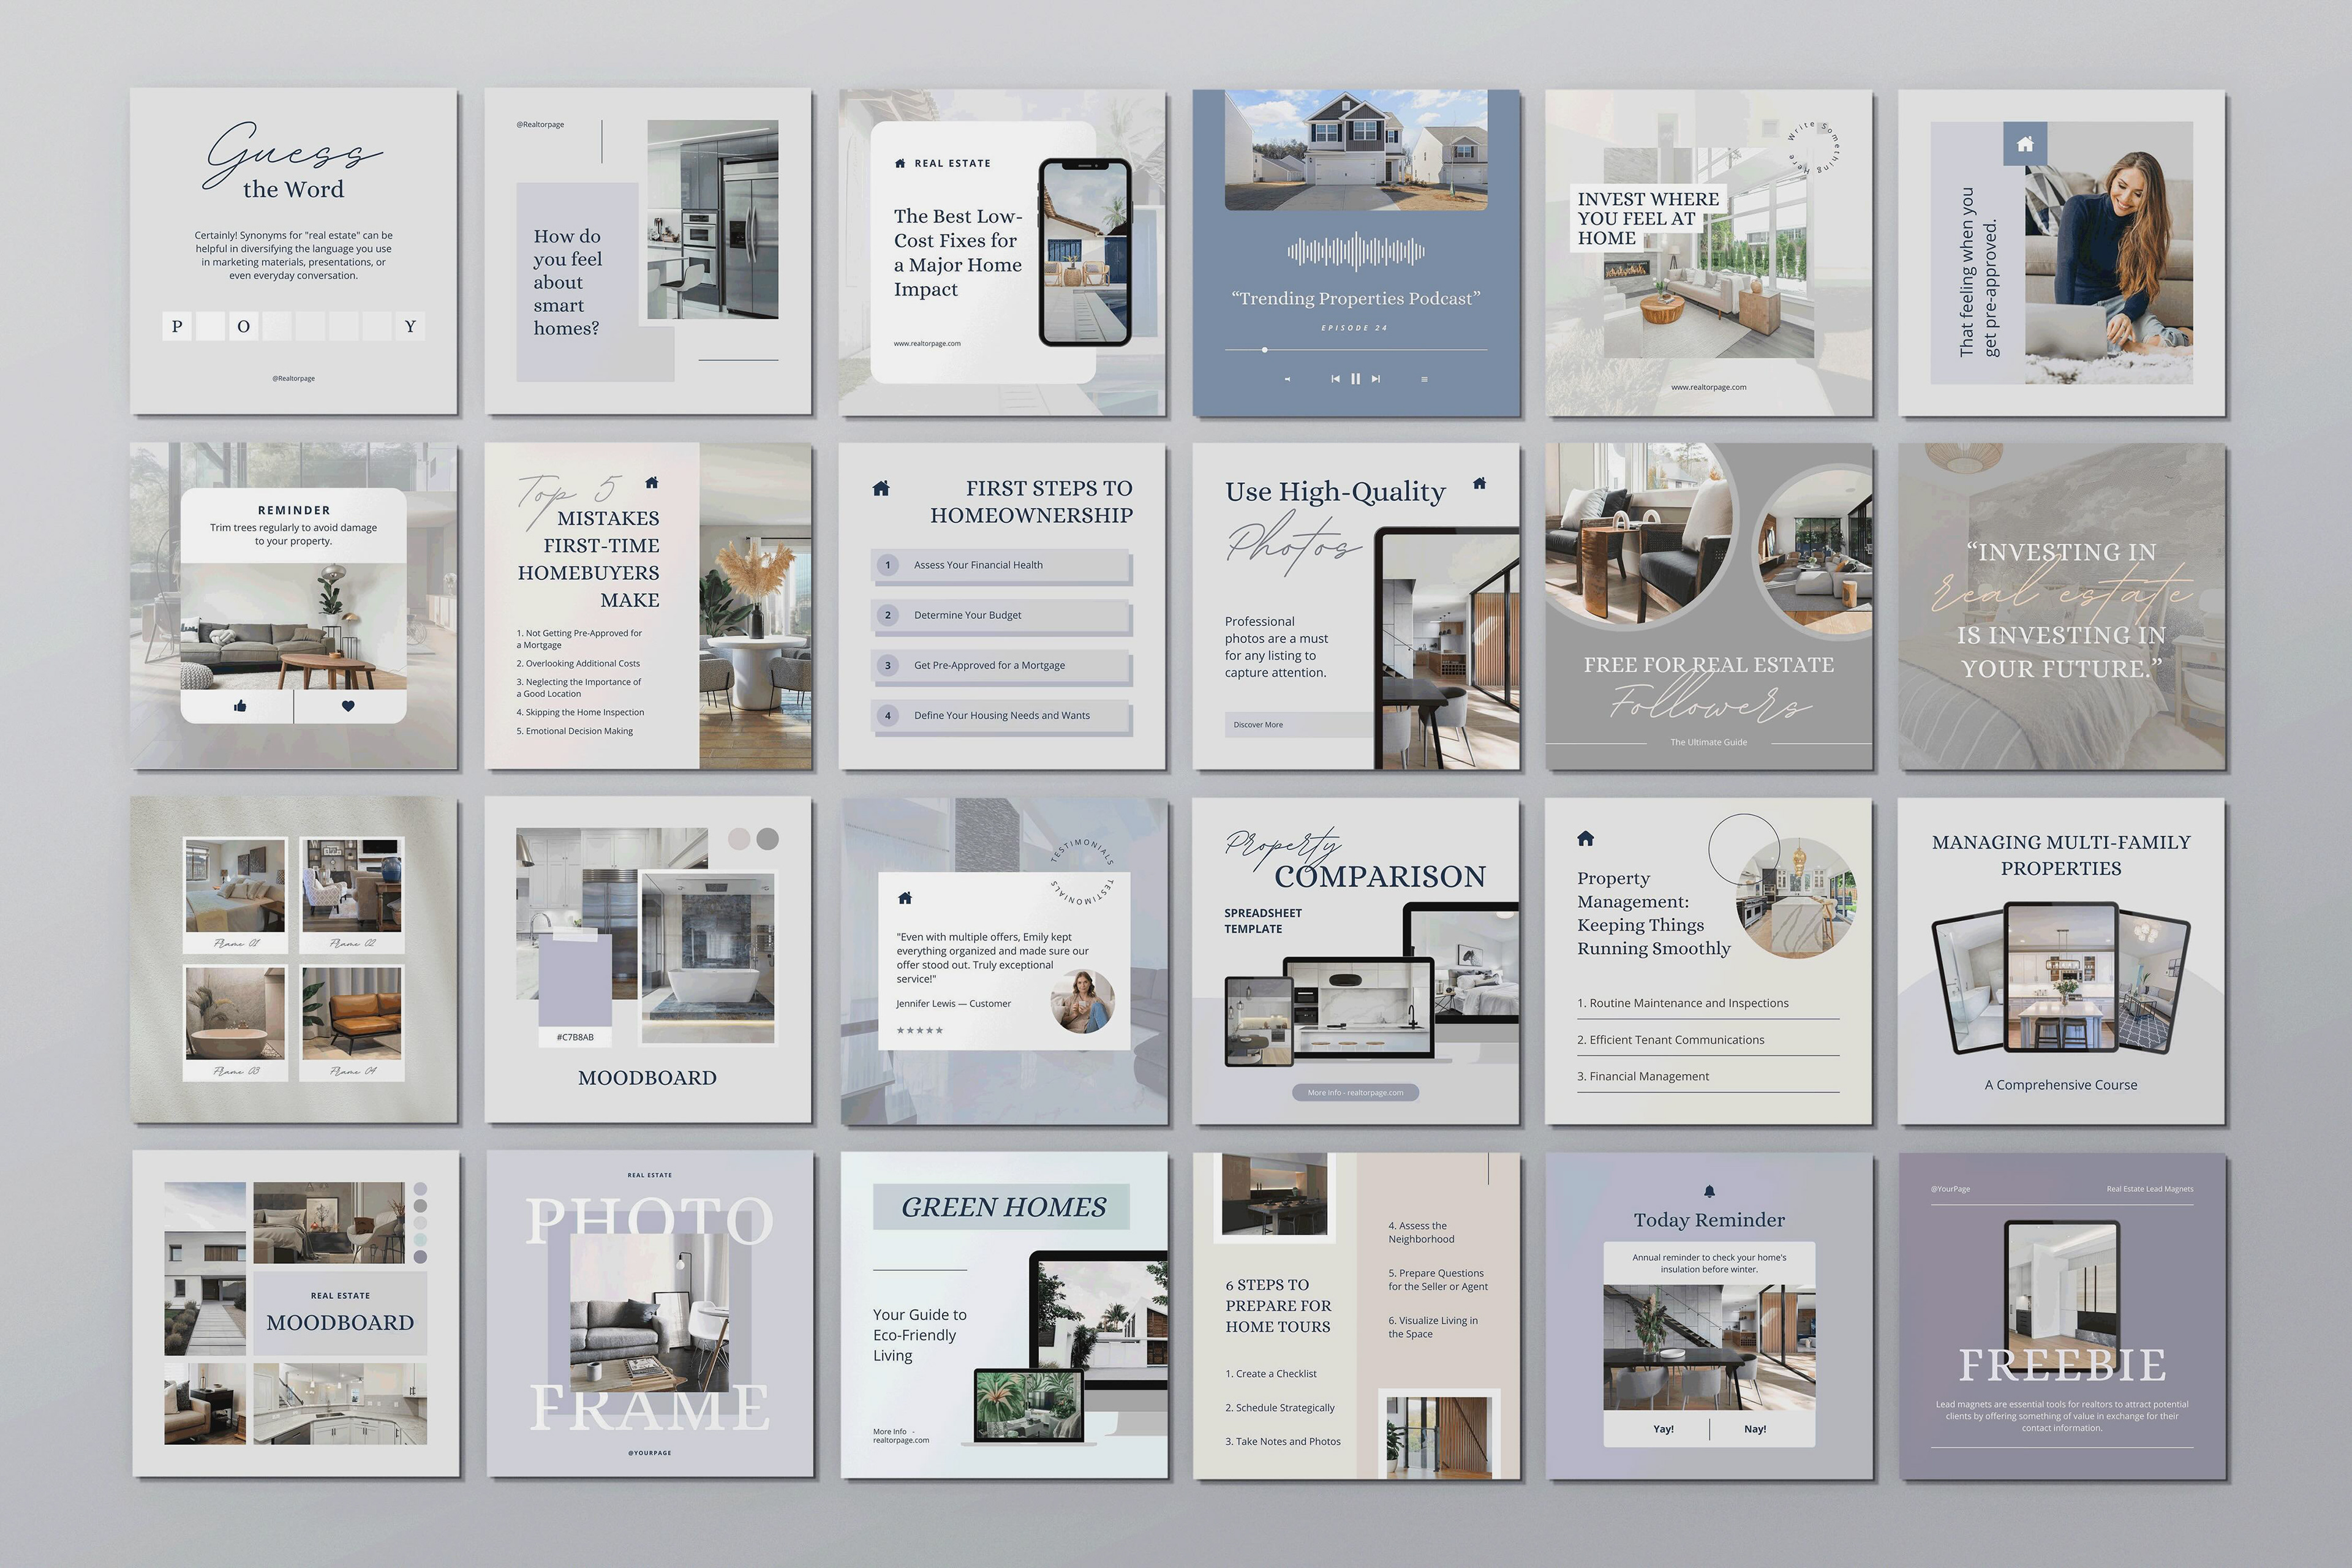Image resolution: width=2352 pixels, height=1568 pixels.
Task: Skip to the next podcast track
Action: [1376, 379]
